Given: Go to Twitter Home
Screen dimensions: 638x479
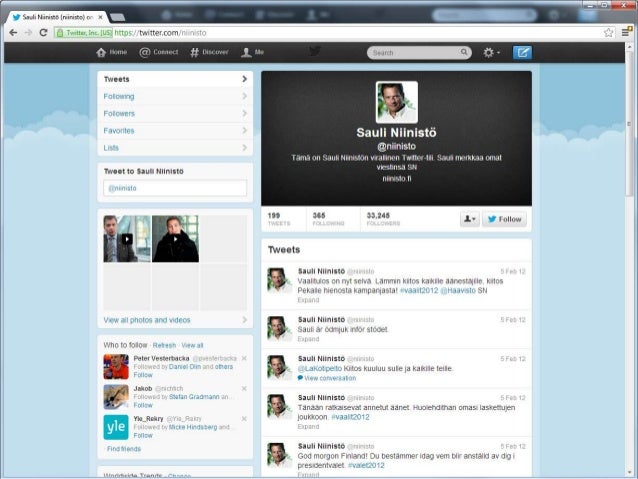Looking at the screenshot, I should (x=111, y=52).
